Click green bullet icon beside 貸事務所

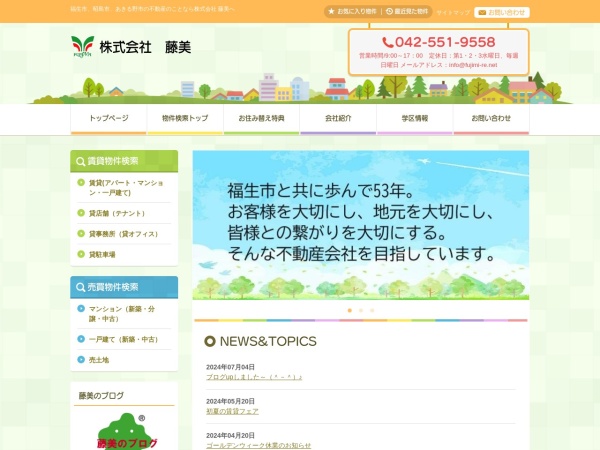[81, 233]
